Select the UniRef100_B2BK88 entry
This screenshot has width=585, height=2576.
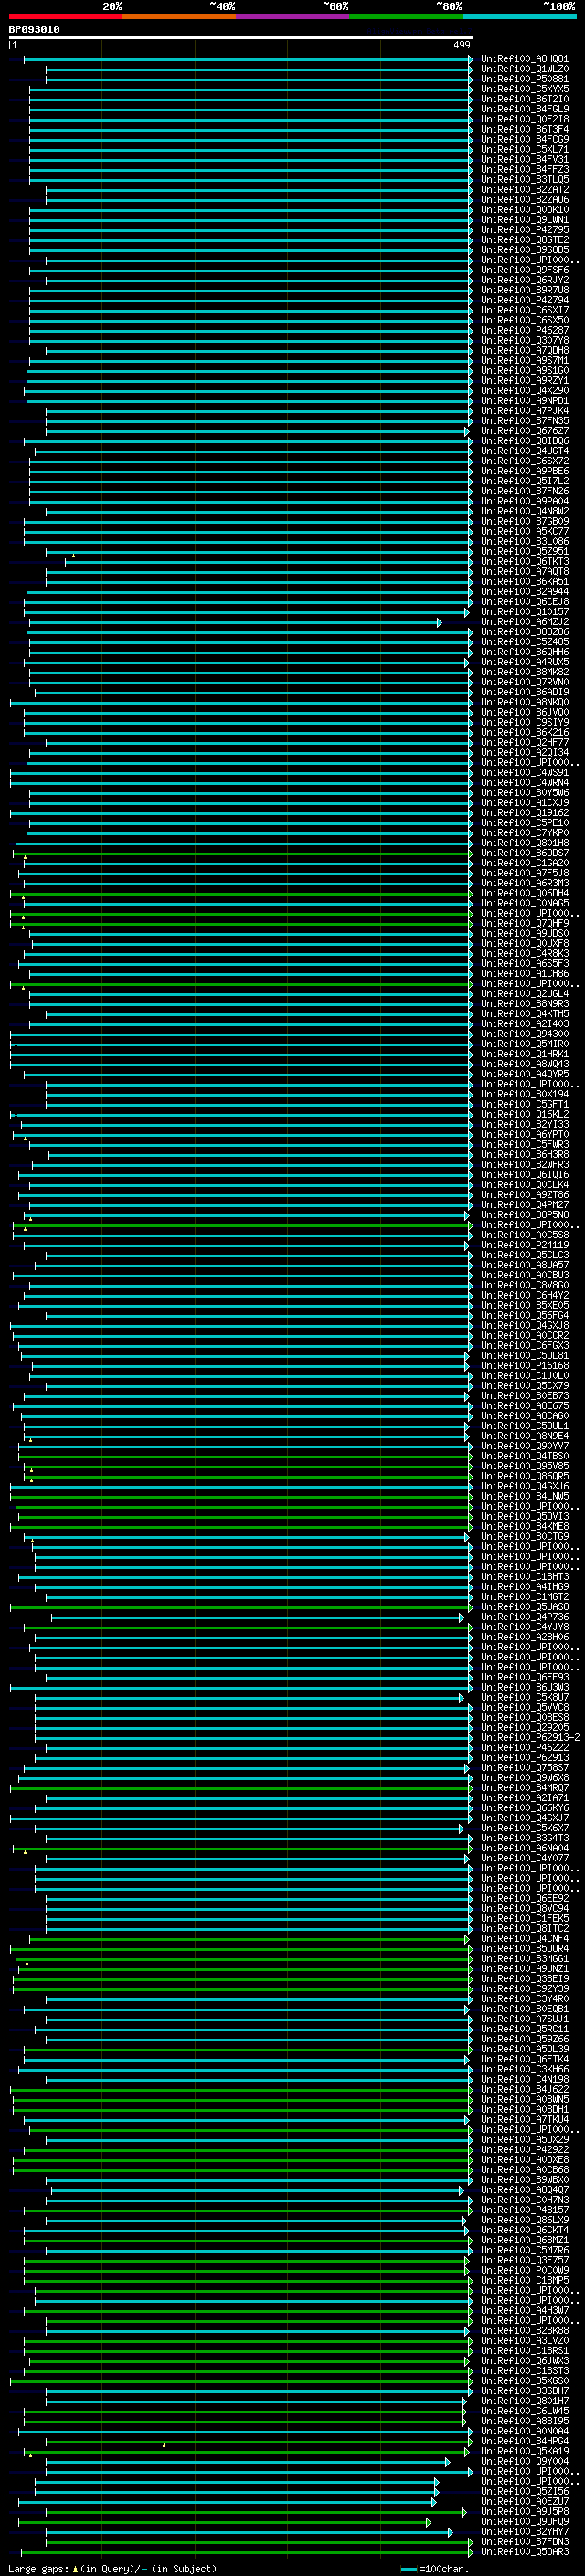tap(524, 2330)
